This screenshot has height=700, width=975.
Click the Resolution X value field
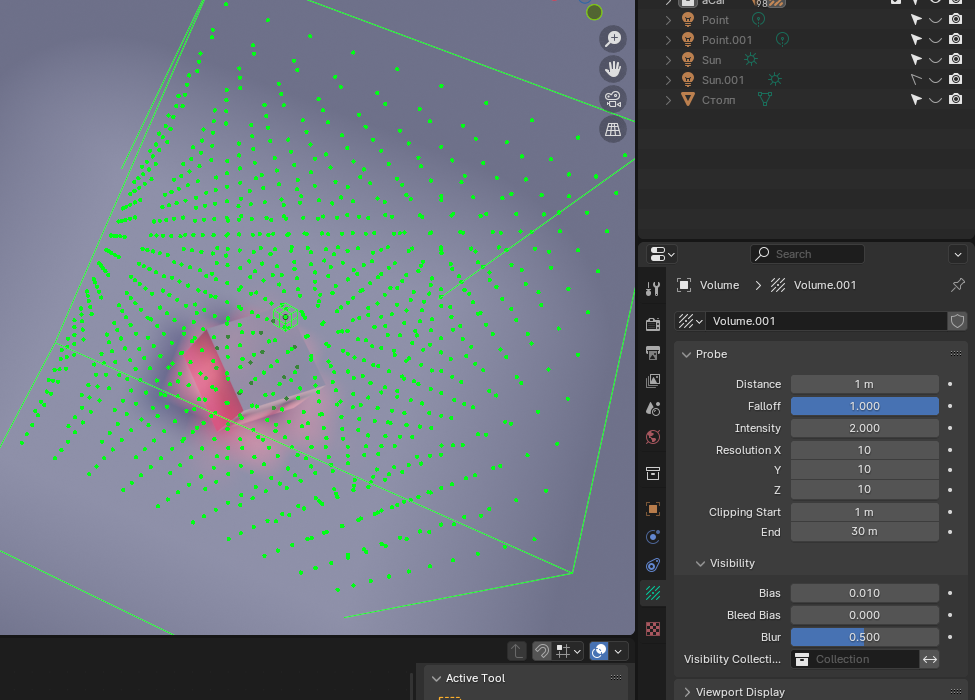[x=864, y=450]
